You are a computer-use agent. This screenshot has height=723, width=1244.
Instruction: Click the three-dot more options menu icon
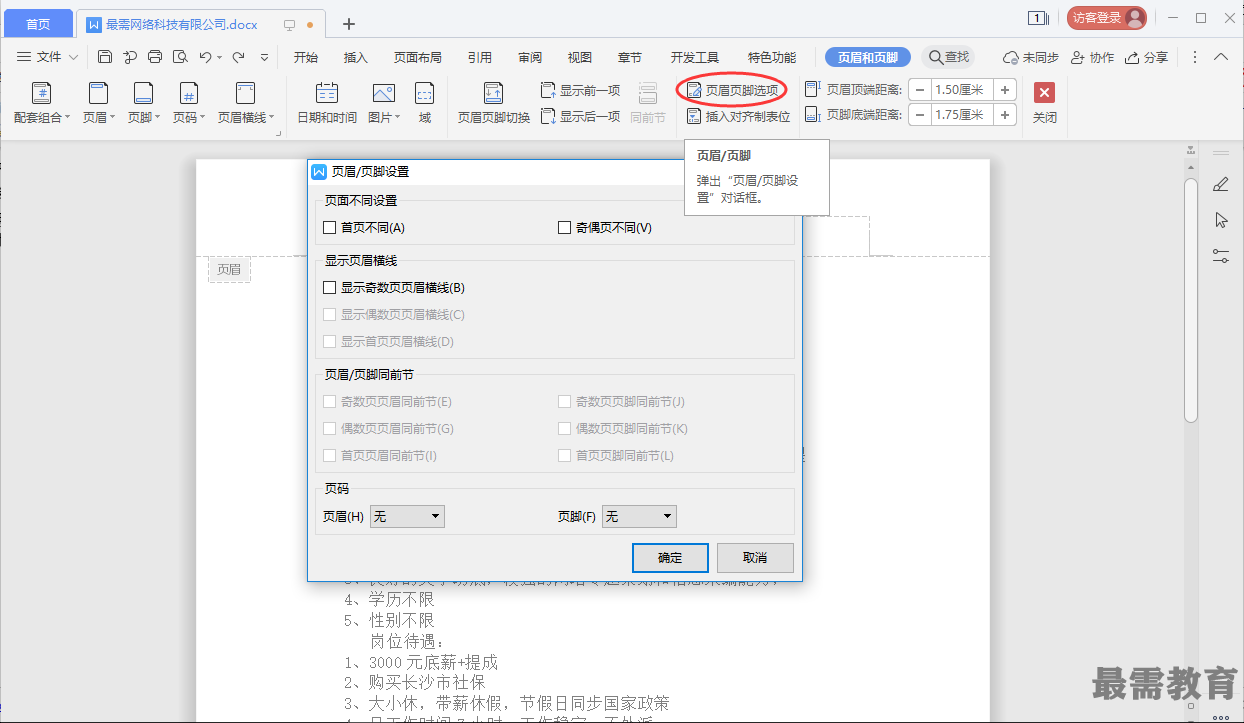[1194, 57]
